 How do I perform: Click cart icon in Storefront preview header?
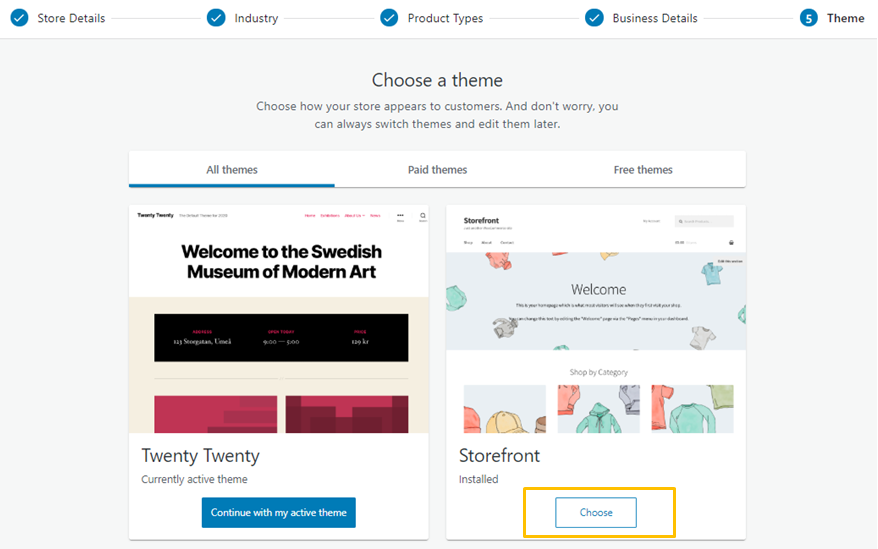click(731, 243)
